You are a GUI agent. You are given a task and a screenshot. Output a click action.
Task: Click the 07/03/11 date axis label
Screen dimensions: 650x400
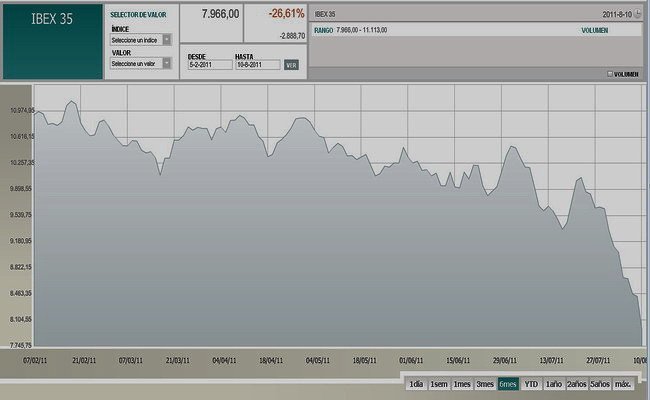(131, 360)
